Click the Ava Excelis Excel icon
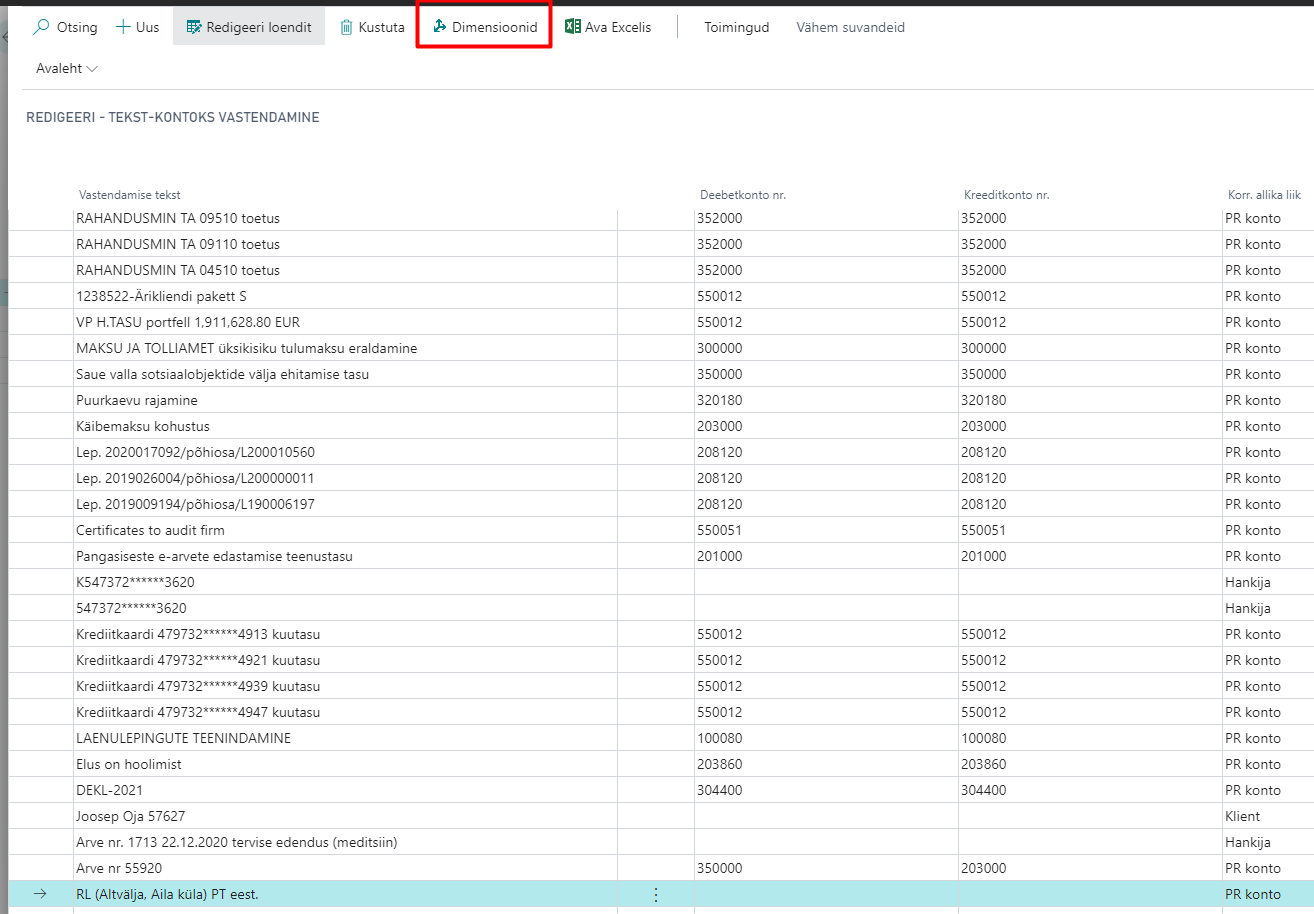The image size is (1314, 914). point(573,27)
